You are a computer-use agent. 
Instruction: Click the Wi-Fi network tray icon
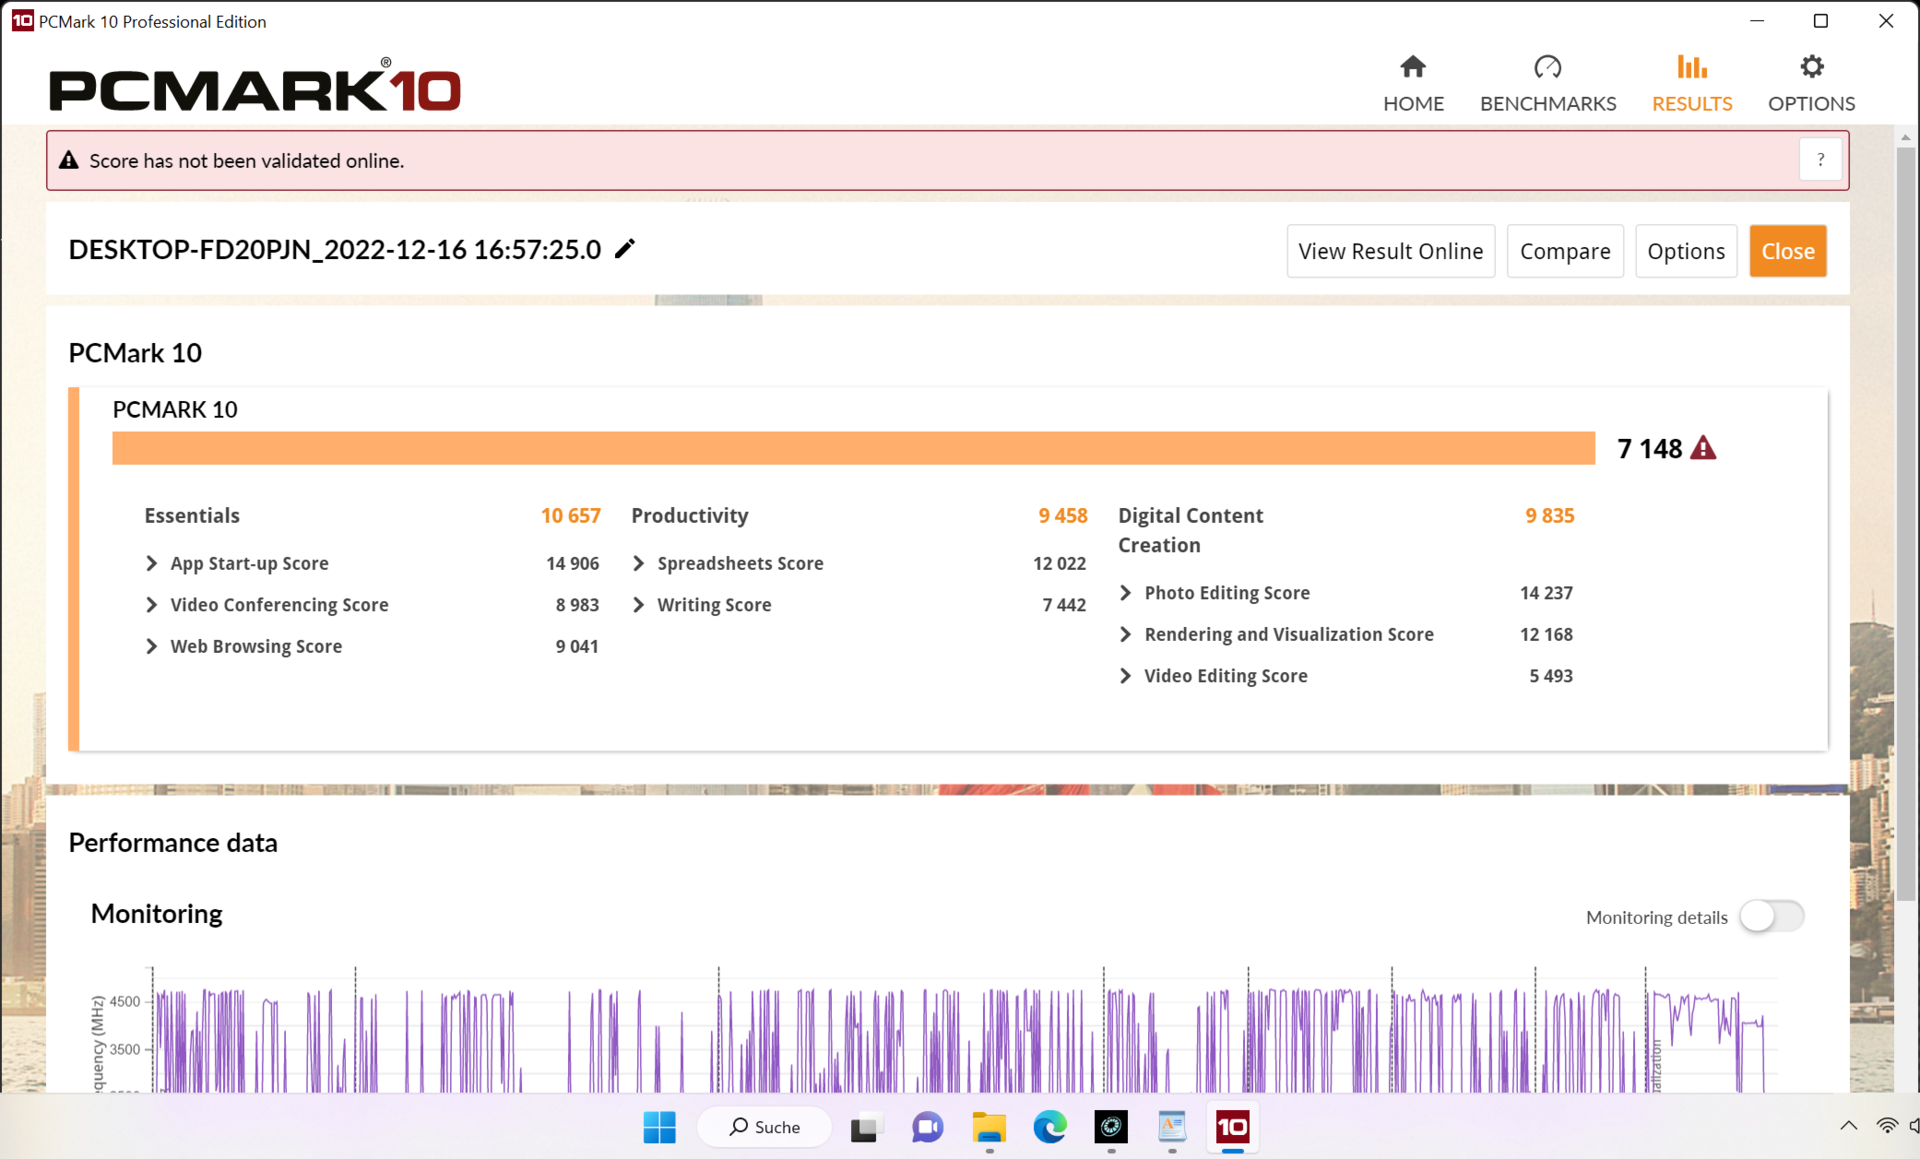click(1886, 1126)
